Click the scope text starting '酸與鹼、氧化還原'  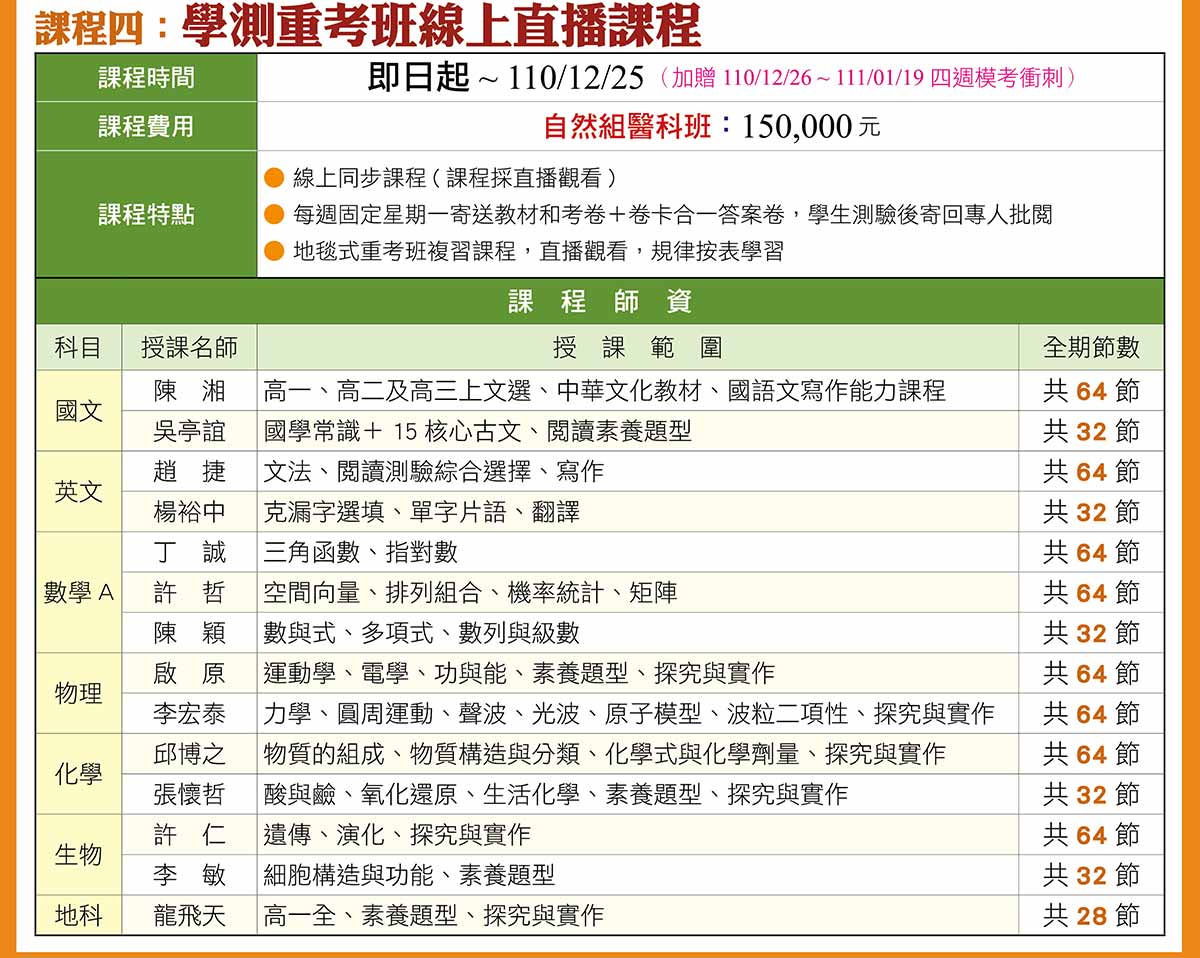tap(555, 795)
